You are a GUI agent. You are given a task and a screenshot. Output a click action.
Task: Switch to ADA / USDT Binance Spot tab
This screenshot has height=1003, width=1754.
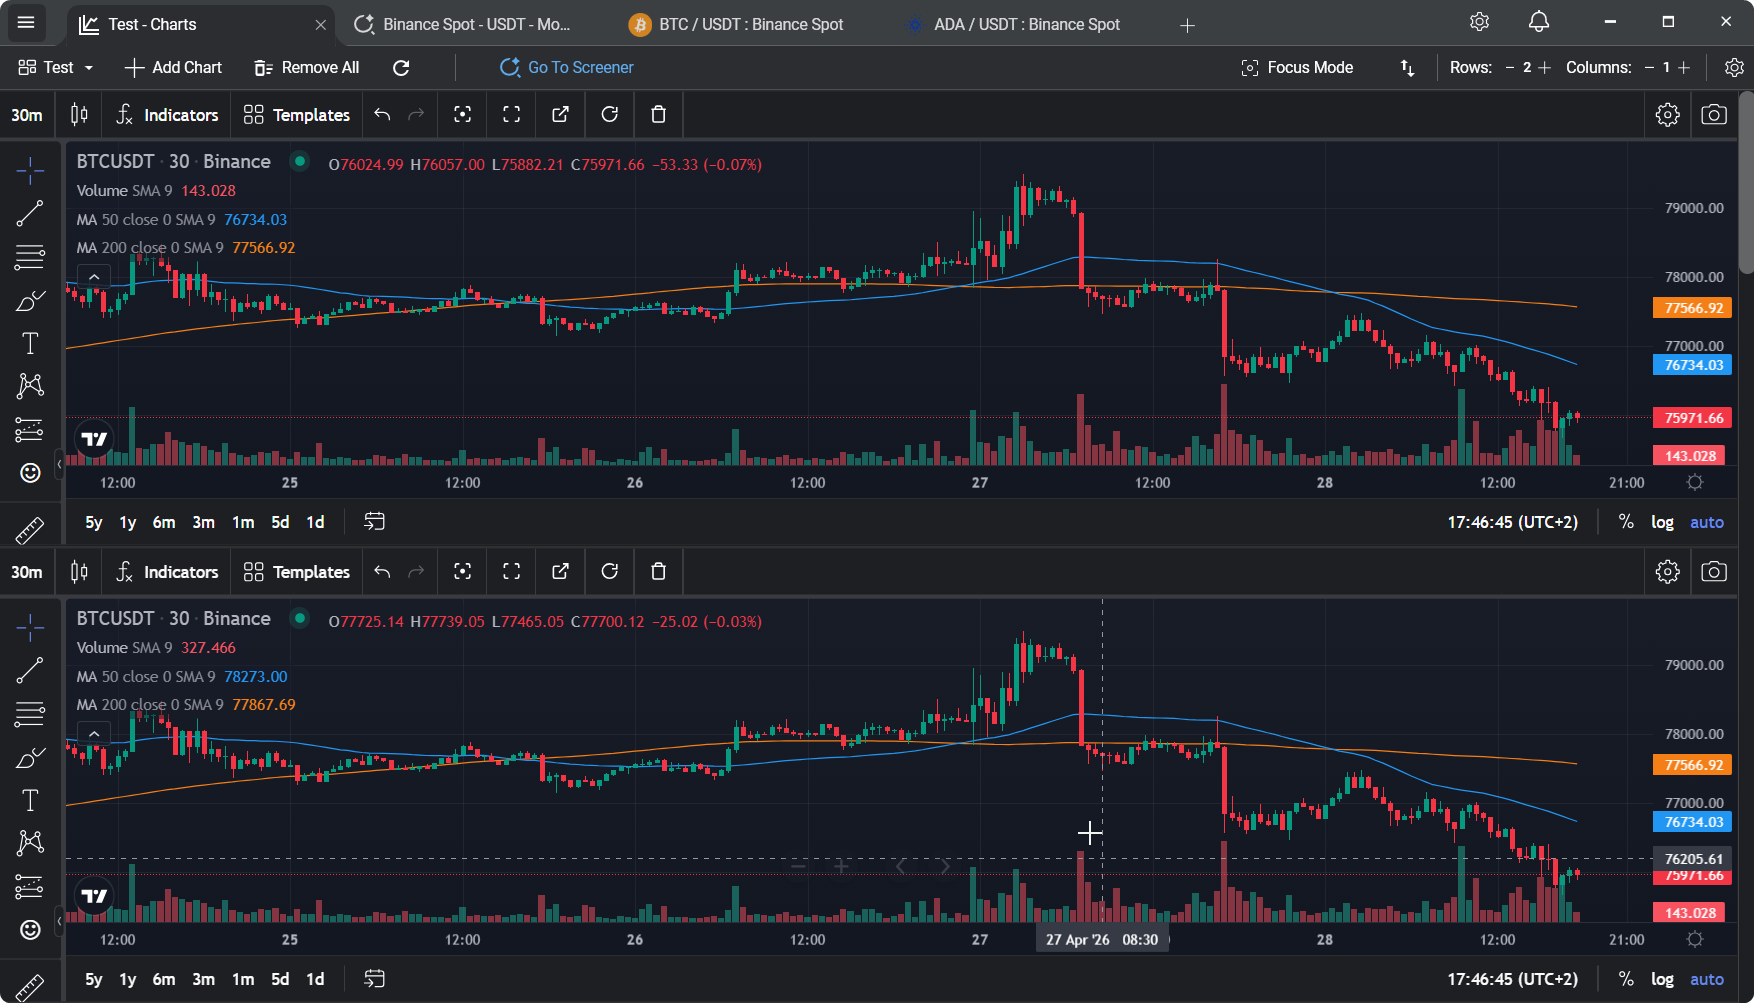[x=1026, y=24]
